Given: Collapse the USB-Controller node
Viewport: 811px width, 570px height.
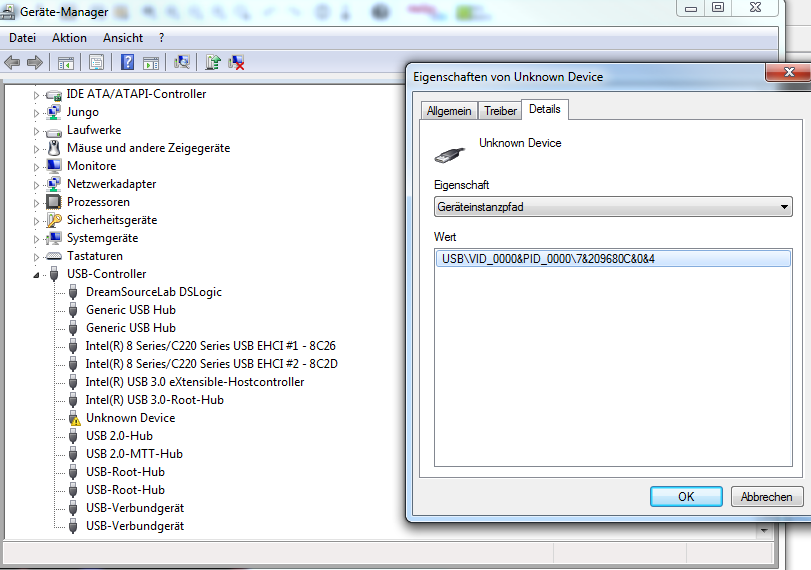Looking at the screenshot, I should pos(36,275).
